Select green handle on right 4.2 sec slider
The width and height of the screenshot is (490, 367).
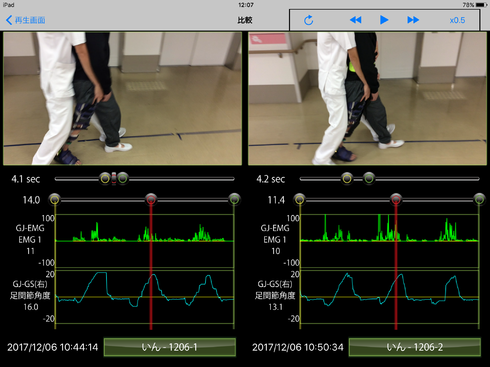(x=369, y=179)
